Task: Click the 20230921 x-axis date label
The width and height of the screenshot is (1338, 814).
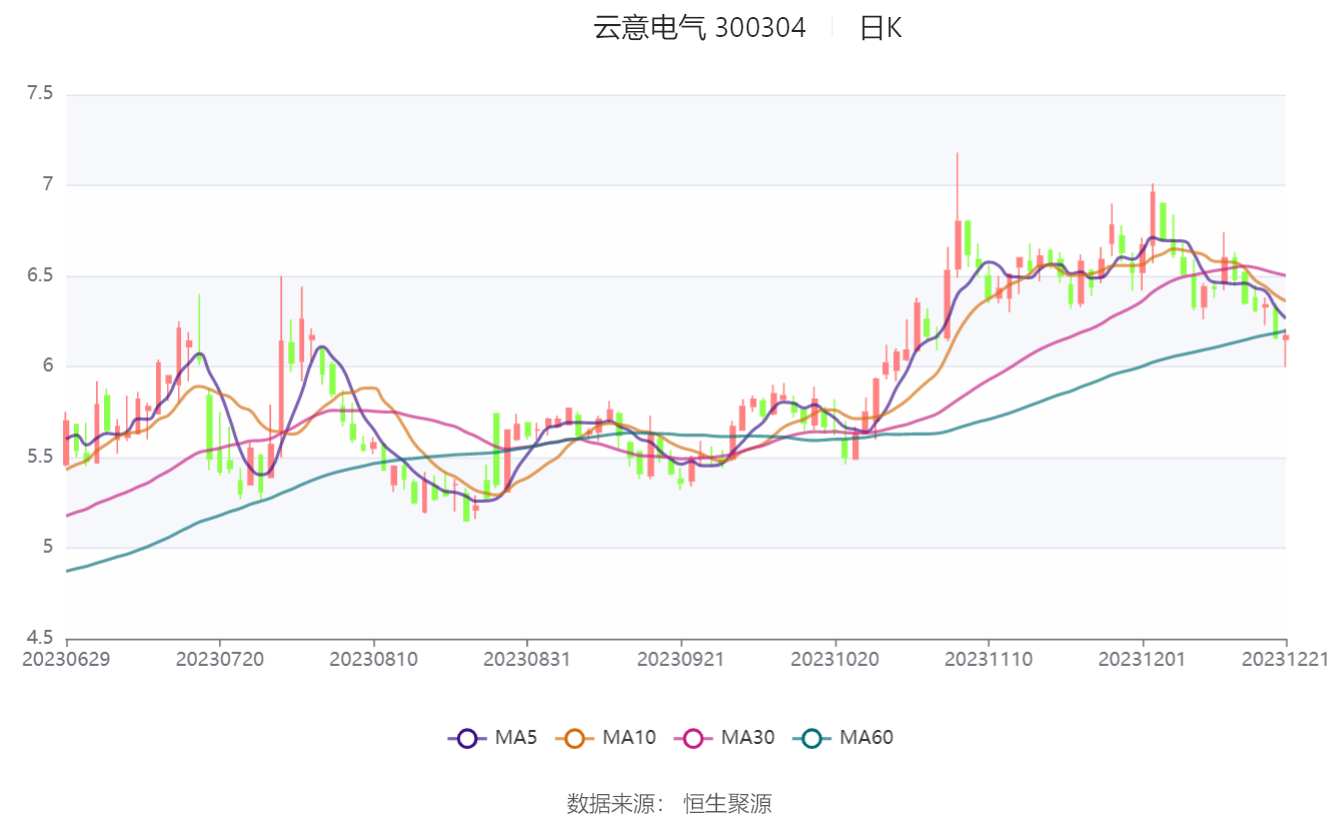Action: pyautogui.click(x=681, y=661)
